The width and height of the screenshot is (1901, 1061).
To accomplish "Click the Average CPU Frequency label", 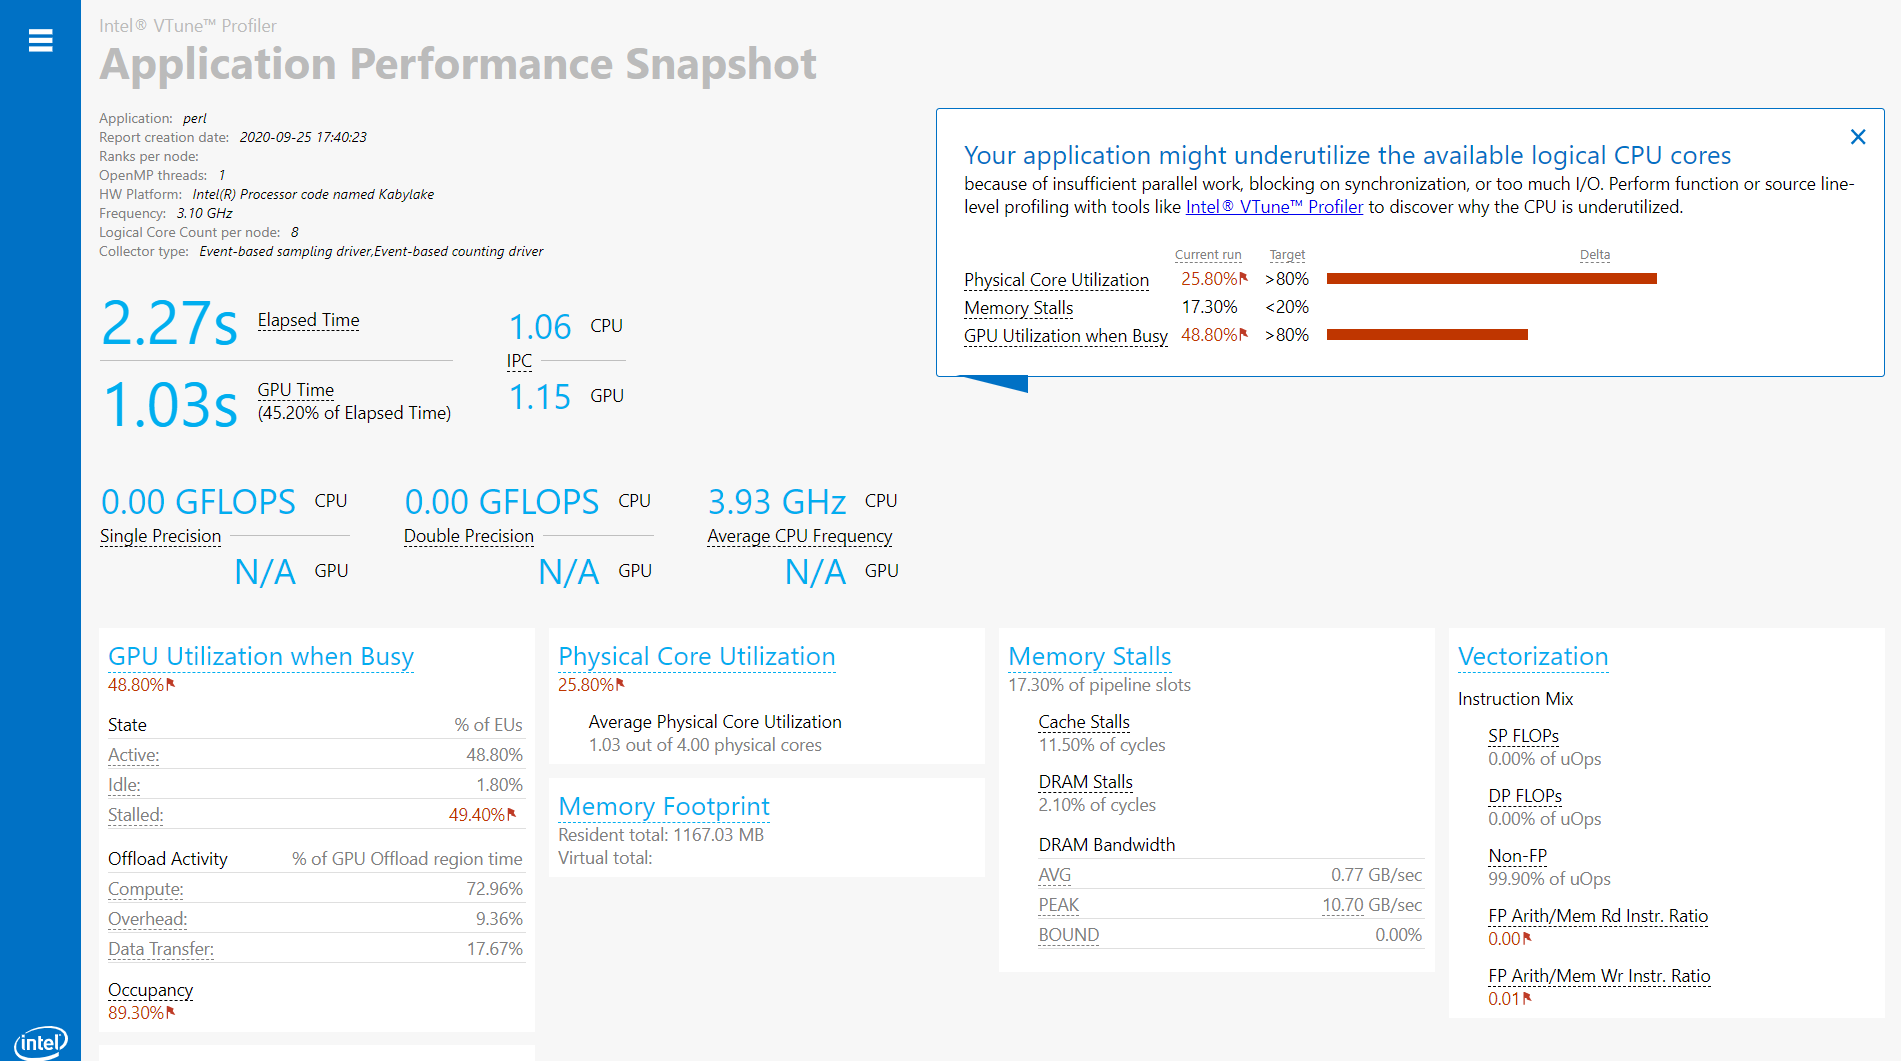I will (x=799, y=536).
